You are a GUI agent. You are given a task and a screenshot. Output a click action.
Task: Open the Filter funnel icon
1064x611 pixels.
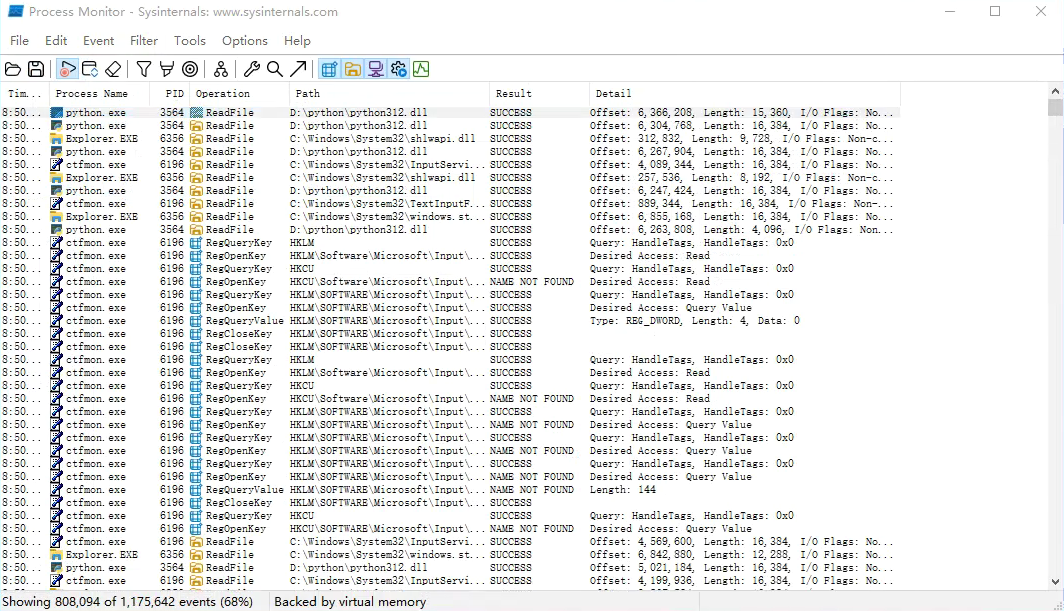[x=144, y=69]
